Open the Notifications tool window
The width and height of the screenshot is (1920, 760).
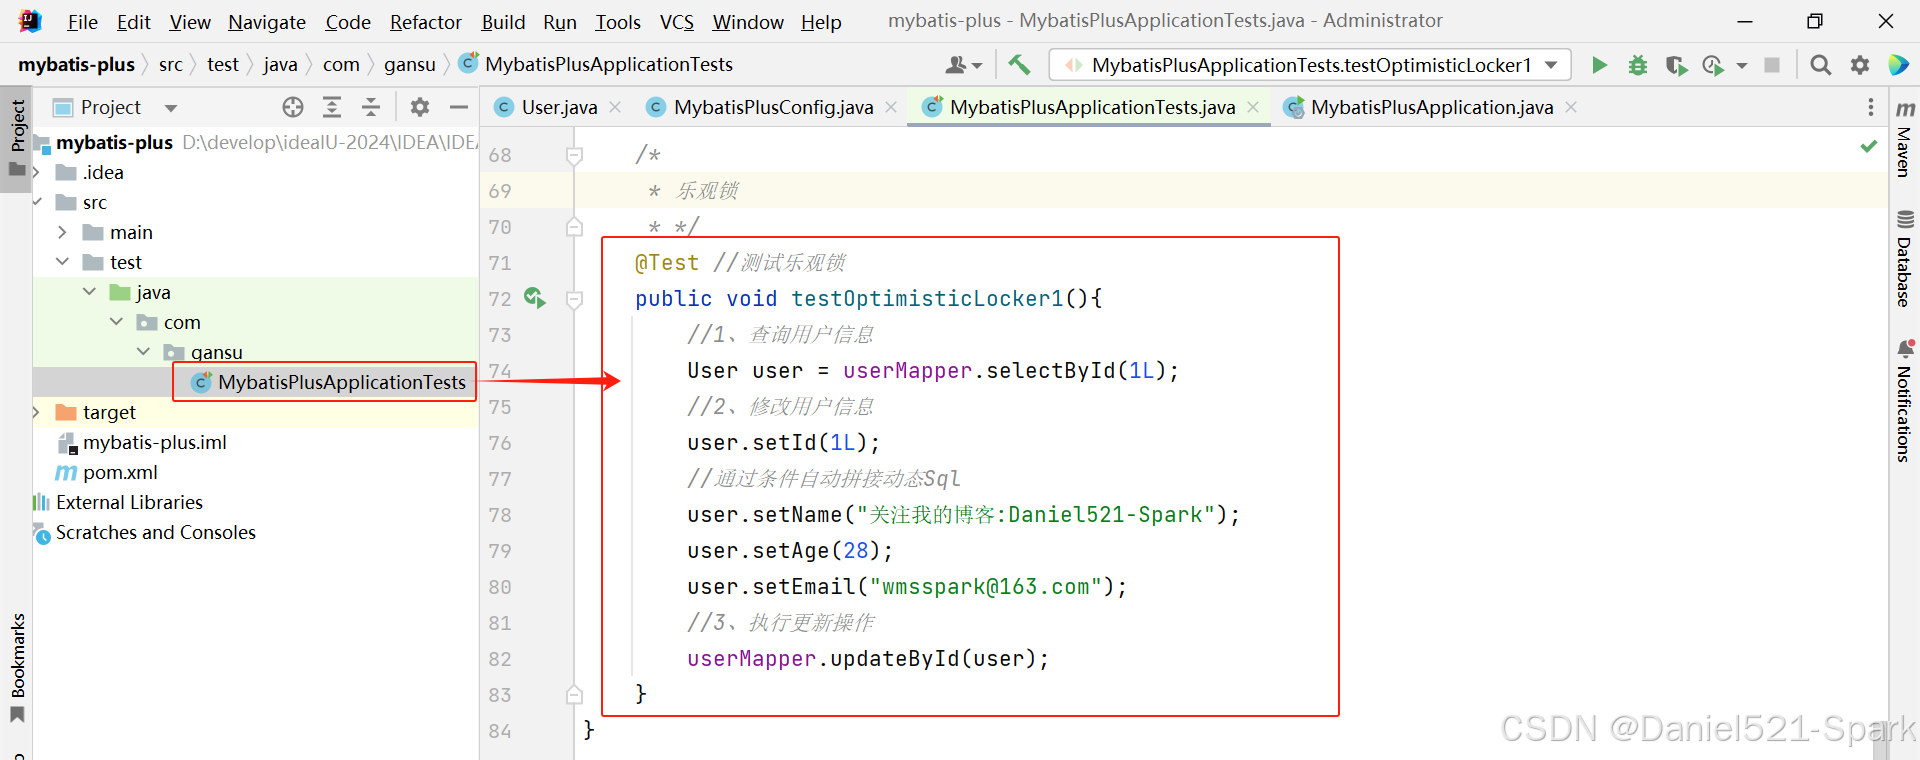1905,401
